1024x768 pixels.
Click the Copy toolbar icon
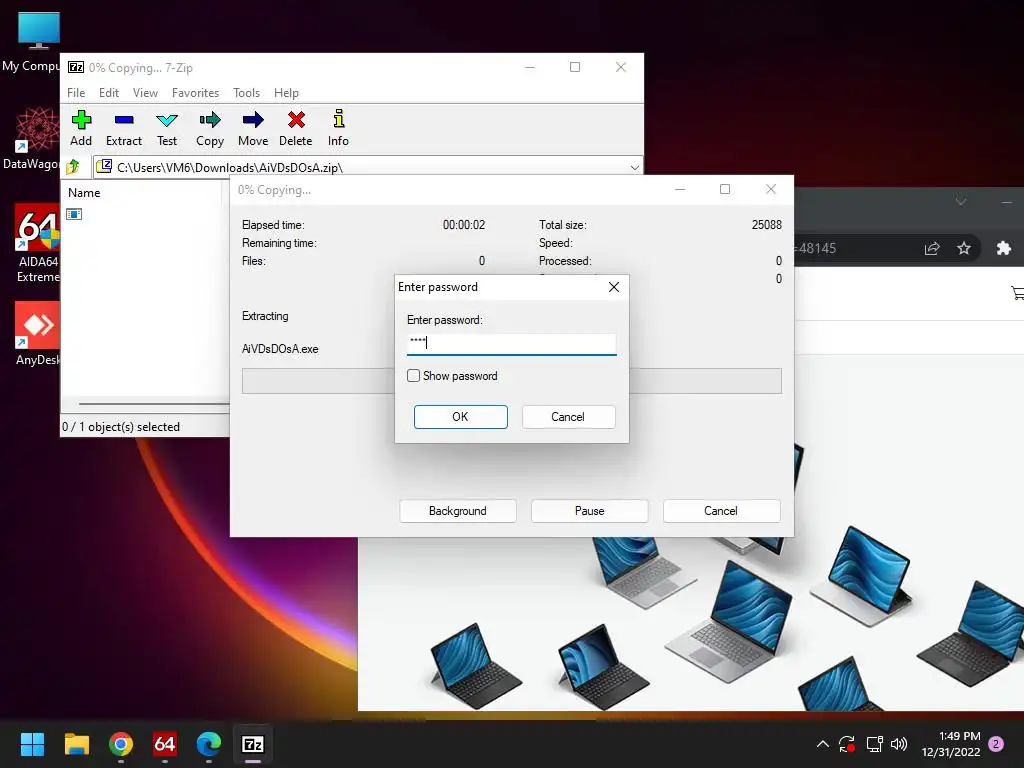(x=210, y=128)
